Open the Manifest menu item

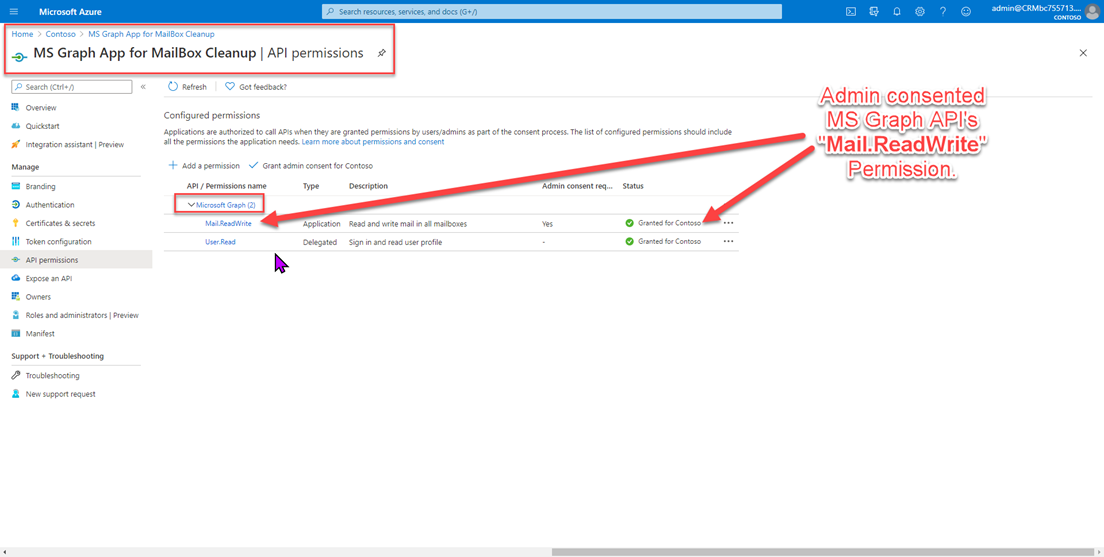[40, 334]
